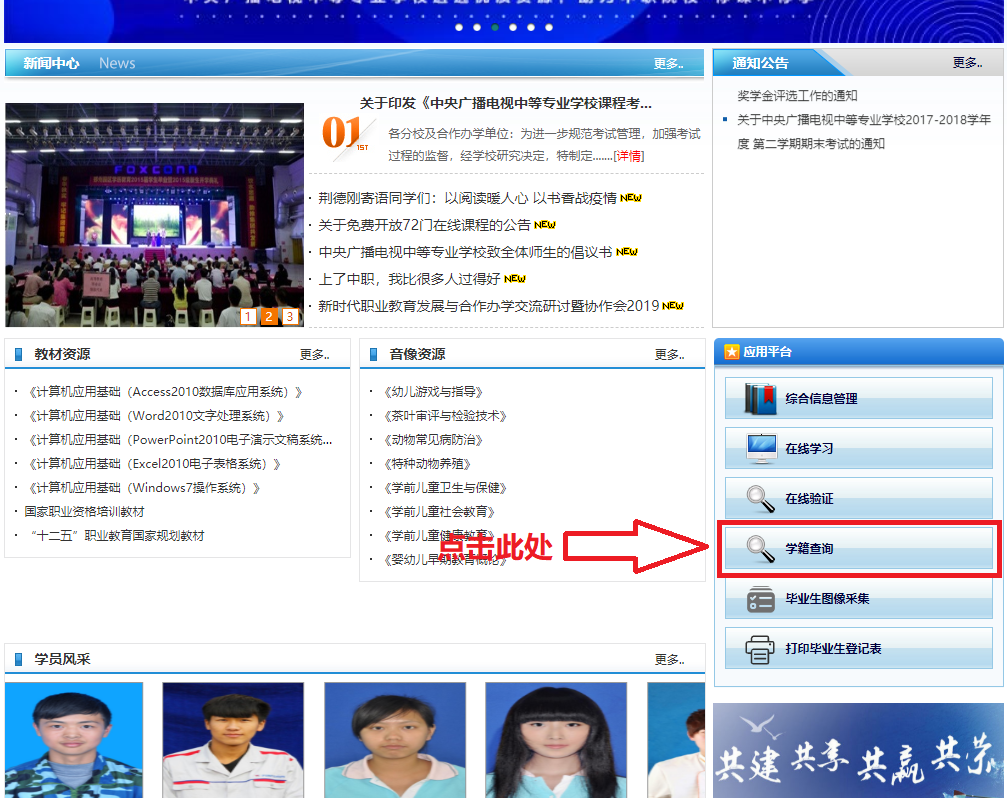The height and width of the screenshot is (798, 1007).
Task: Open 在线学习 via its monitor icon
Action: pyautogui.click(x=761, y=448)
